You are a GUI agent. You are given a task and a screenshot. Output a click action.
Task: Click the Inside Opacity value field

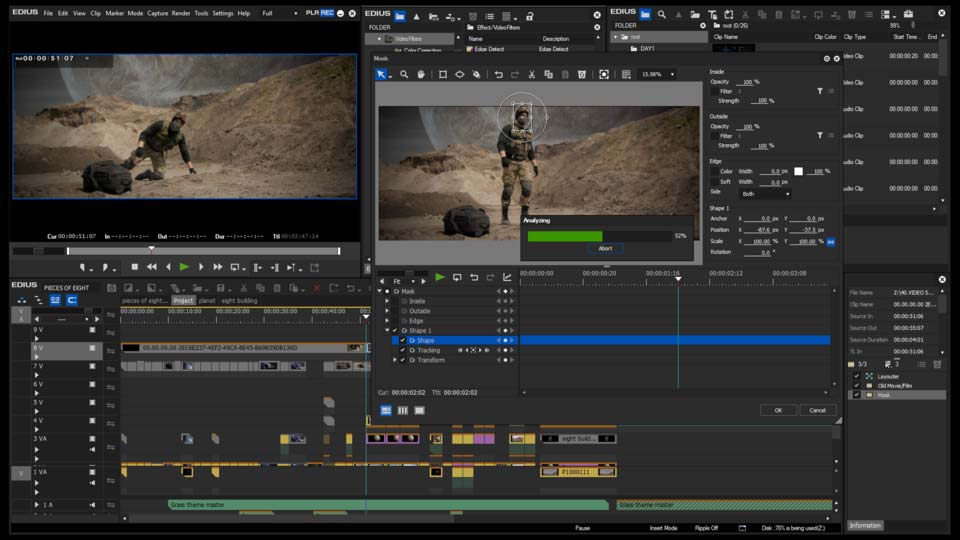[747, 82]
